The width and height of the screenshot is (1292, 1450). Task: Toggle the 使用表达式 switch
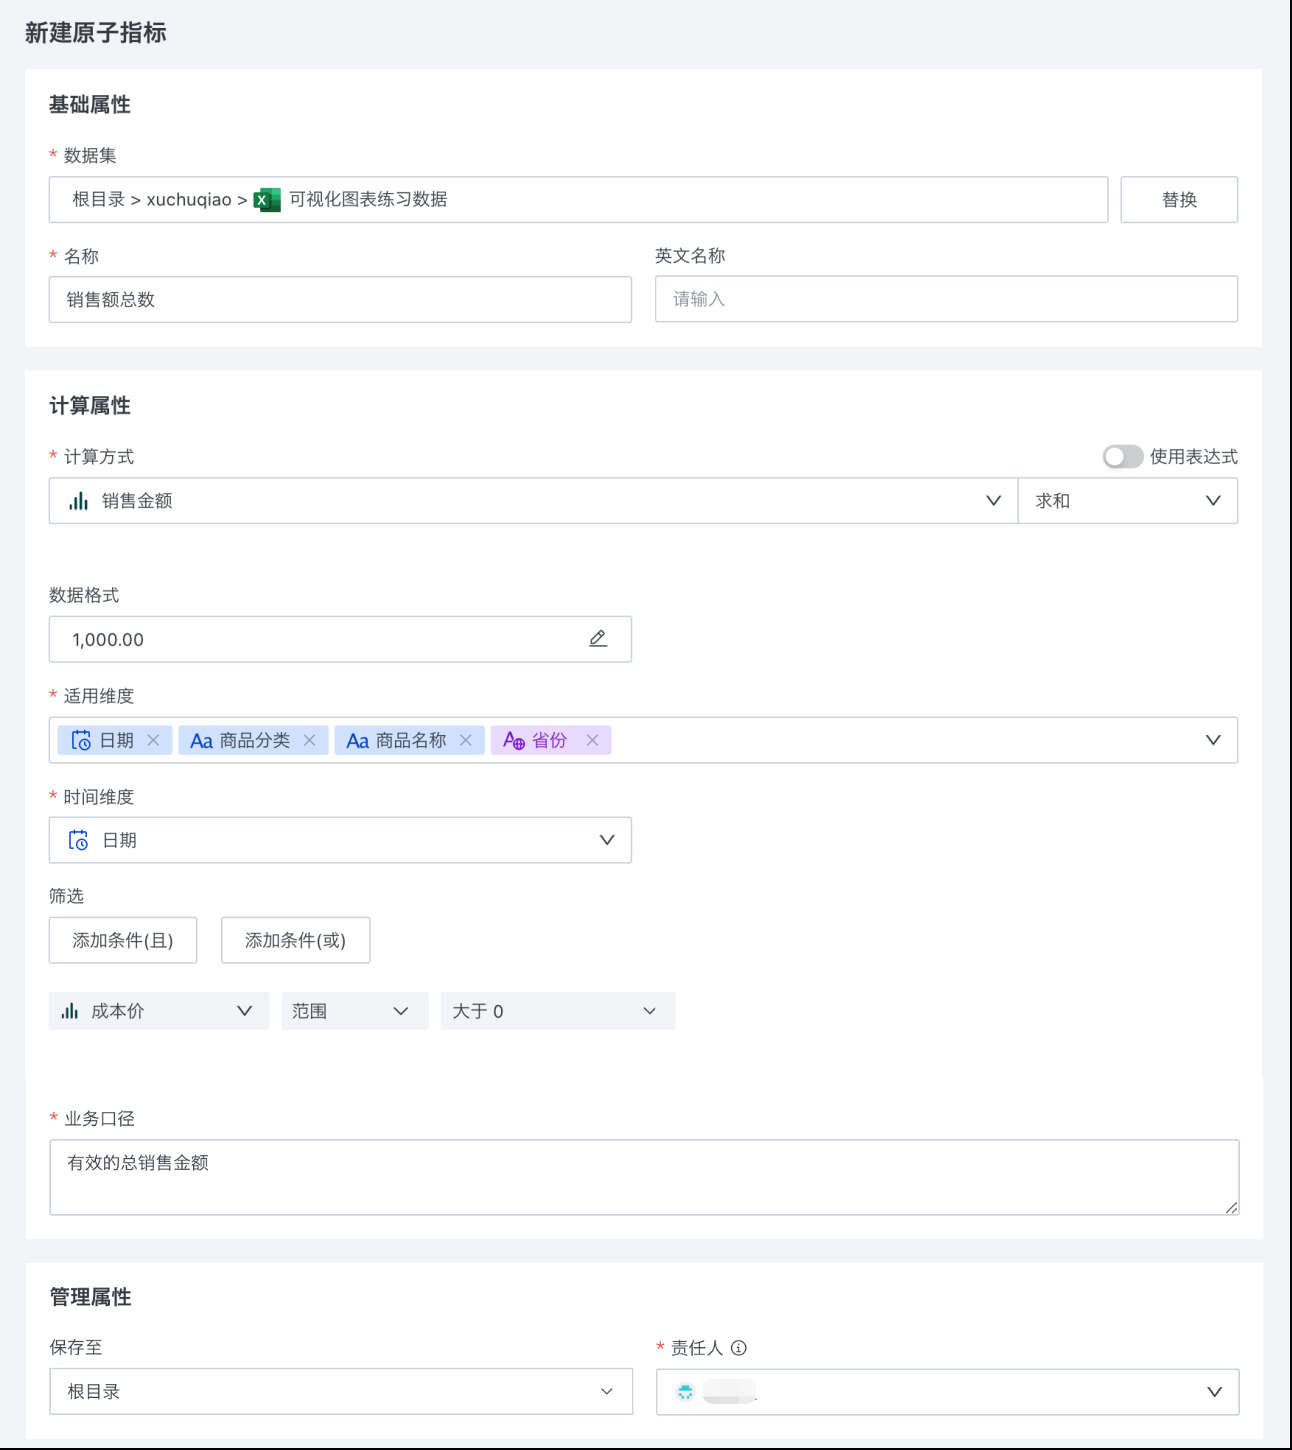click(x=1122, y=457)
